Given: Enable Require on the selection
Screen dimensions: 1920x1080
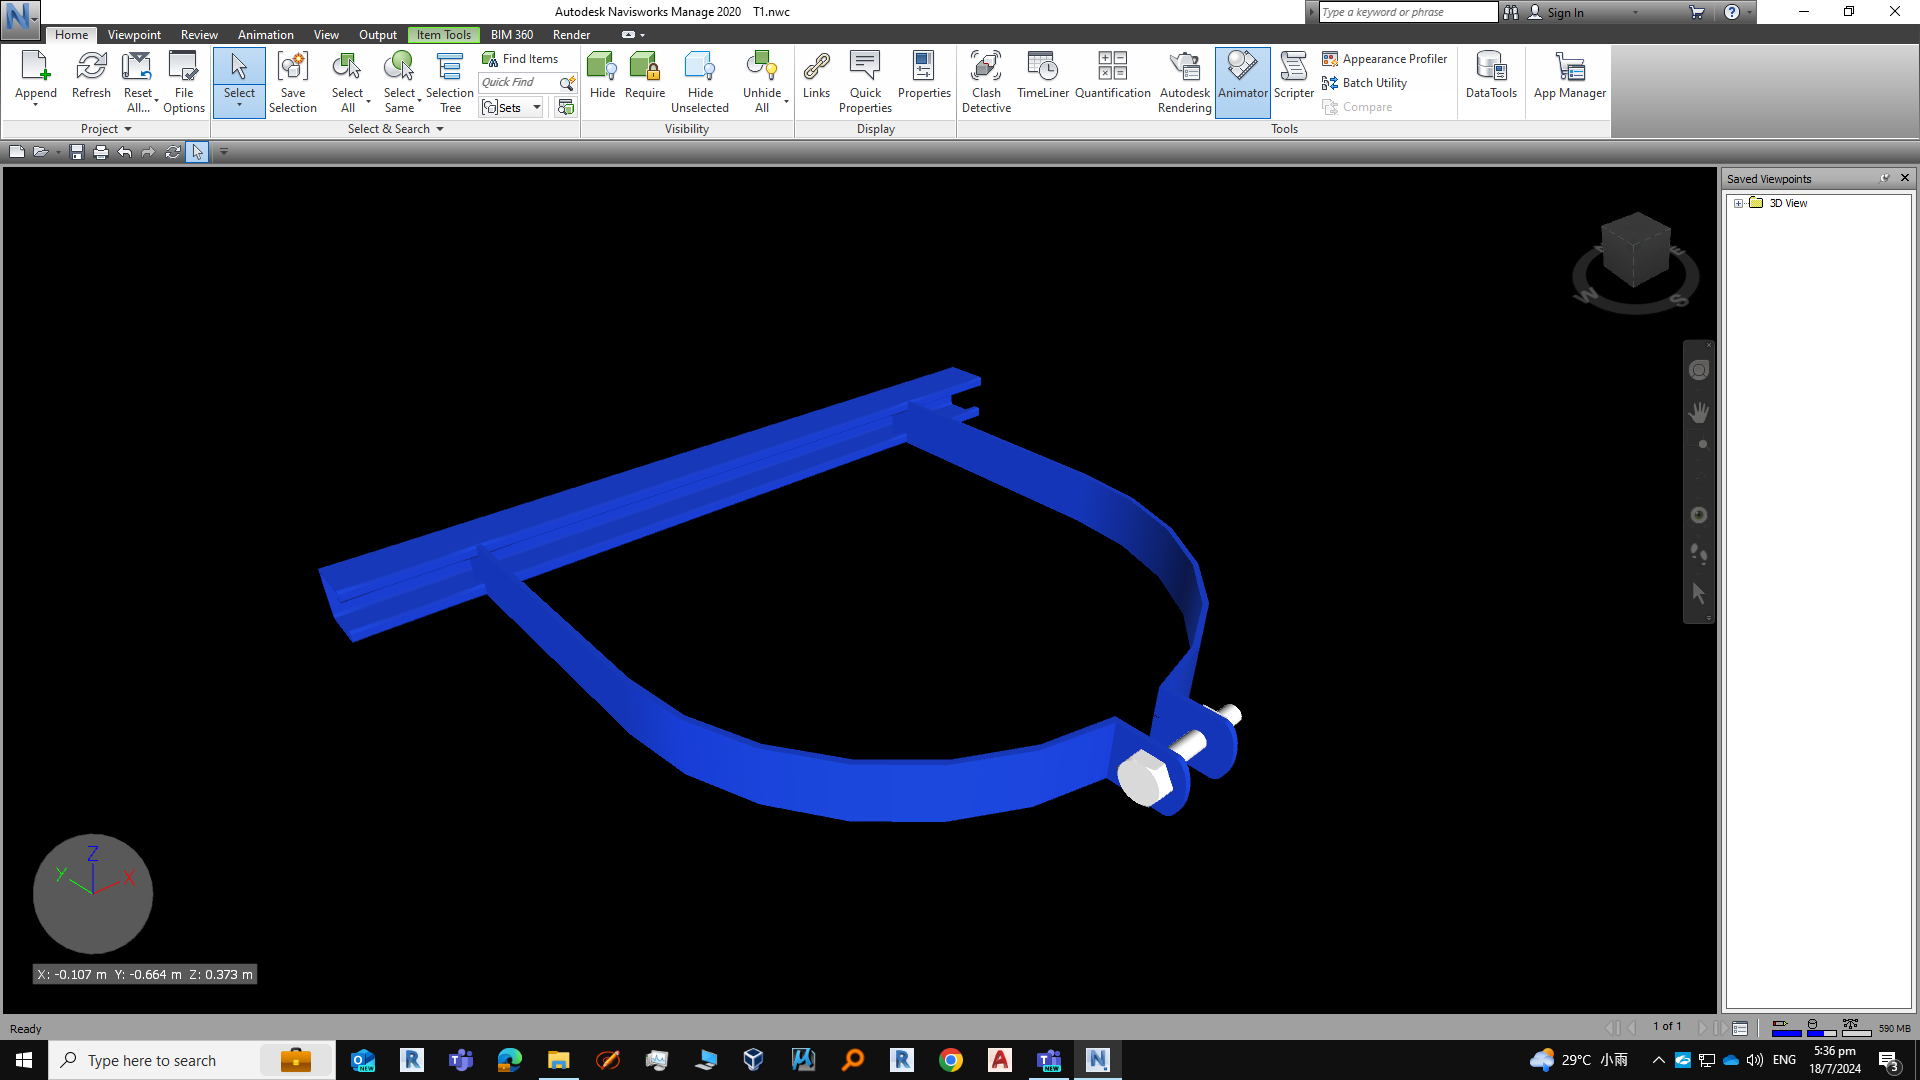Looking at the screenshot, I should (644, 78).
